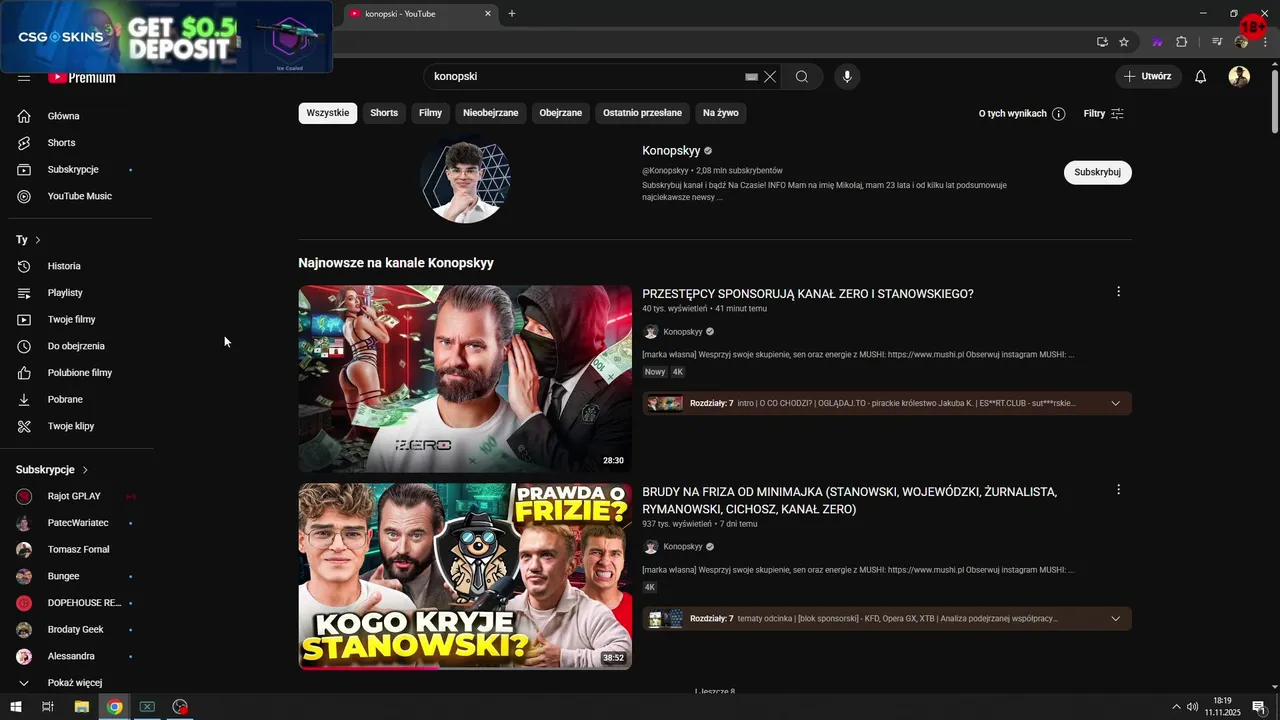Open File Explorer from taskbar
This screenshot has height=720, width=1280.
coord(82,707)
